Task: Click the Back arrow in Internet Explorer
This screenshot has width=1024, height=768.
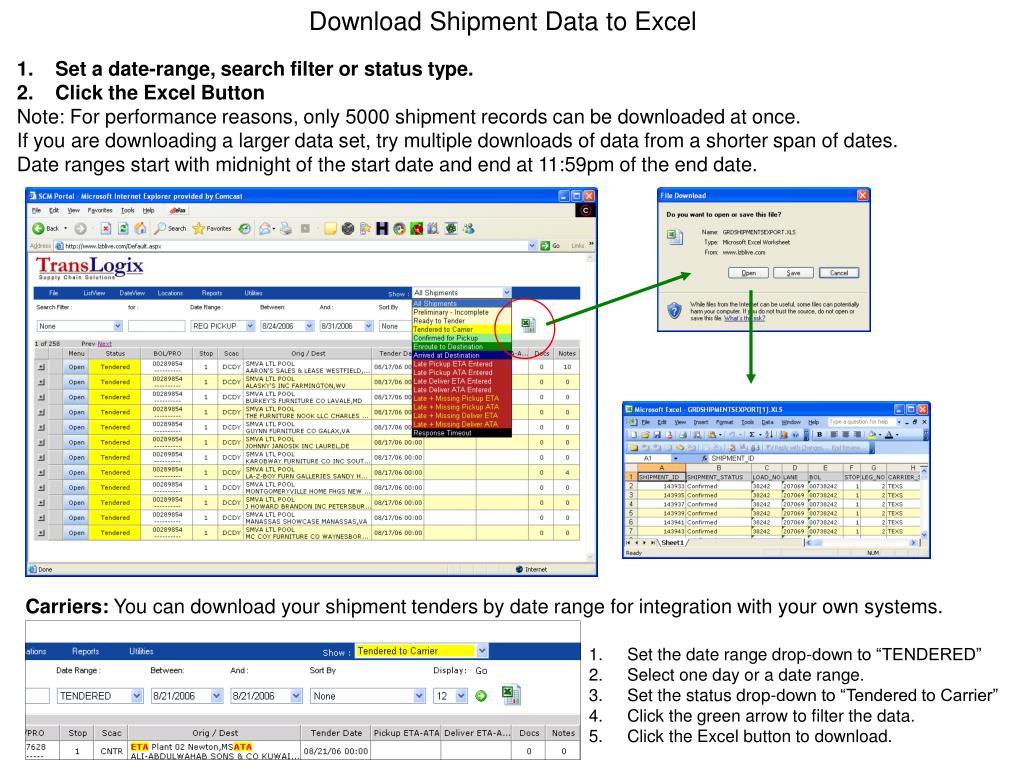Action: click(39, 229)
